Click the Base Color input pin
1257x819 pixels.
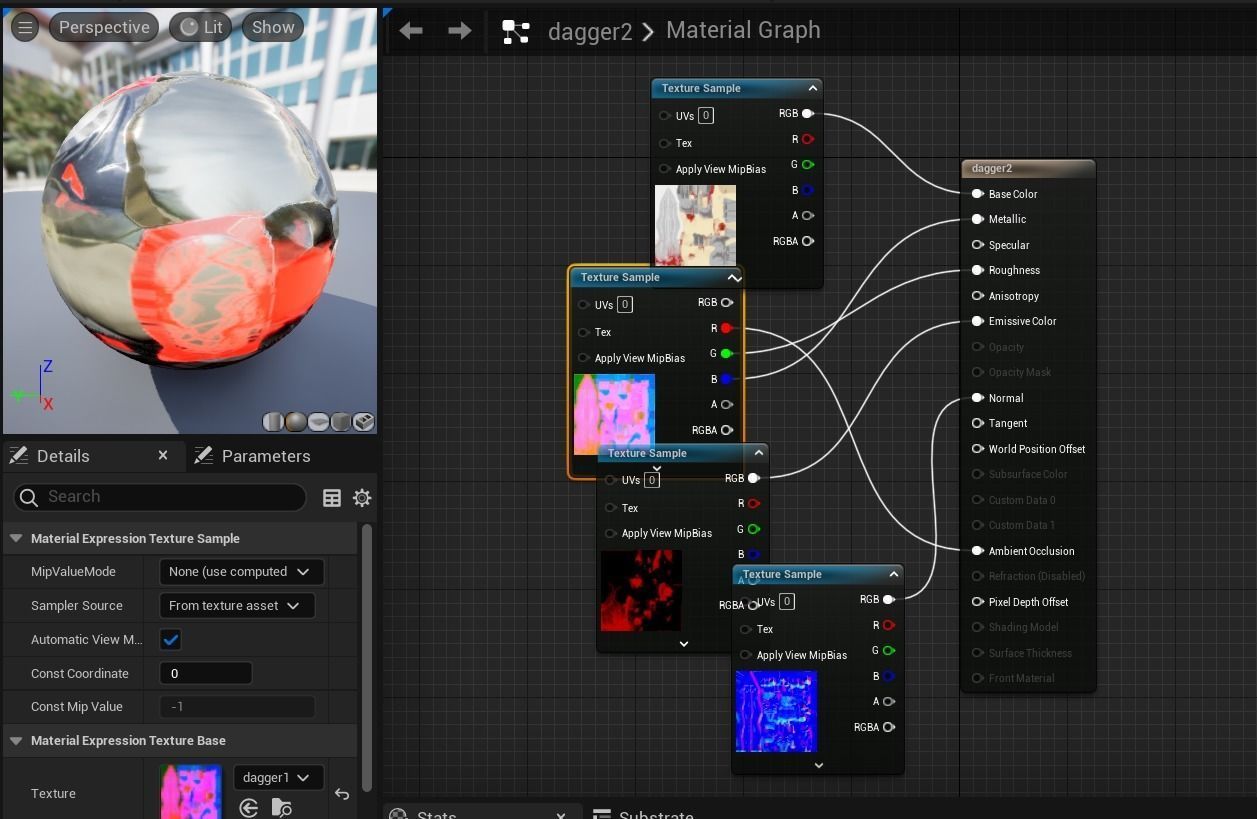coord(978,194)
